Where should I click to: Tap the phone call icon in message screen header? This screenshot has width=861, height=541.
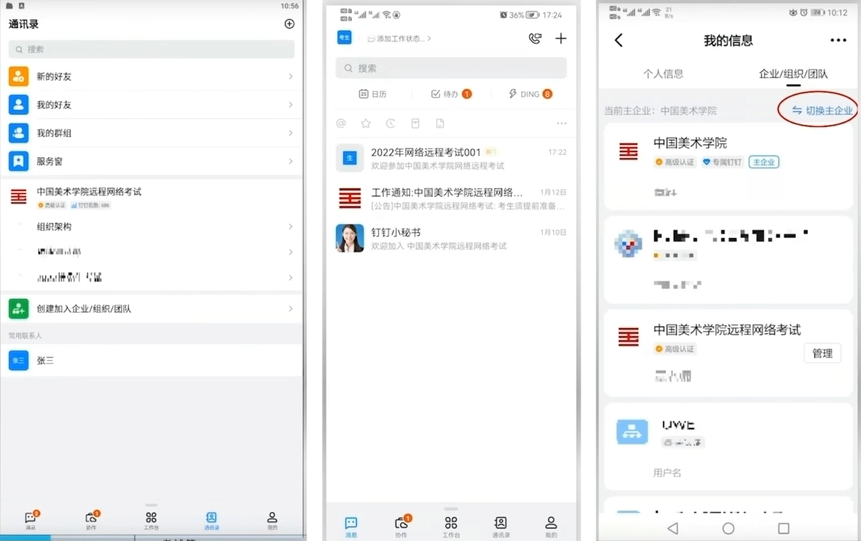point(535,38)
